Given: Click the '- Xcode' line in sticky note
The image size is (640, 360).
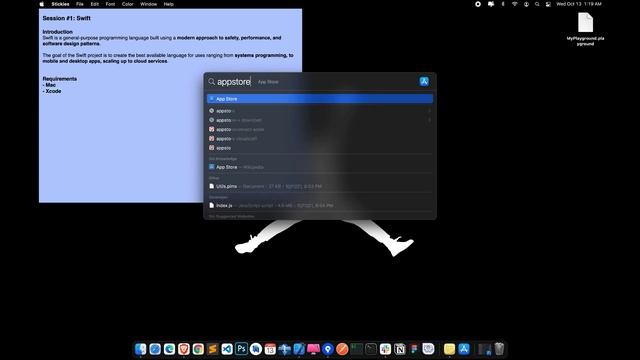Looking at the screenshot, I should pos(52,91).
